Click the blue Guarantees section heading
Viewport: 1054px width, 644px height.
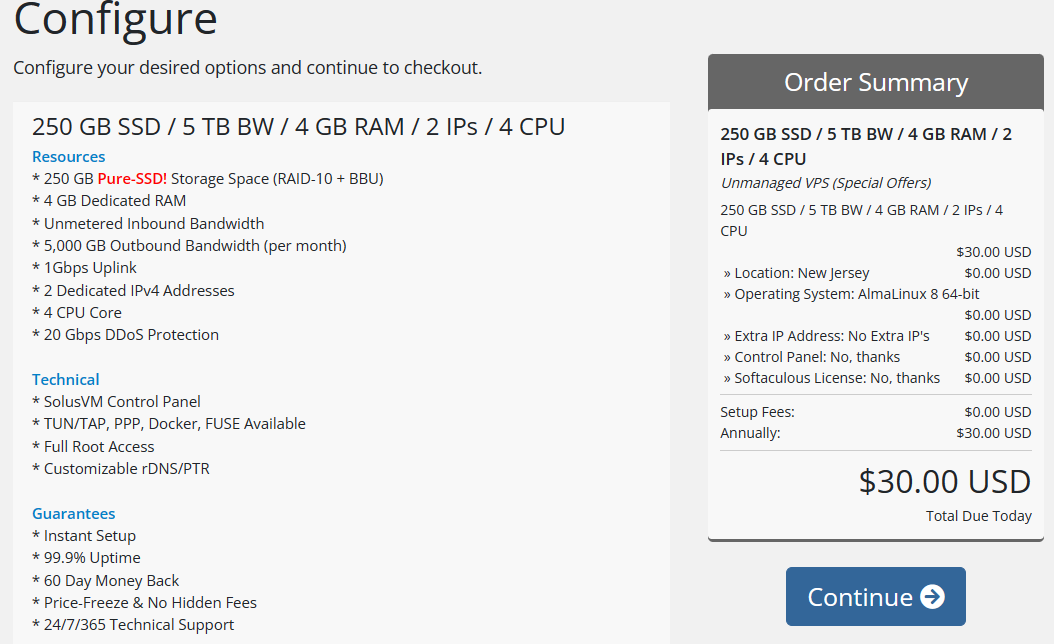(73, 513)
